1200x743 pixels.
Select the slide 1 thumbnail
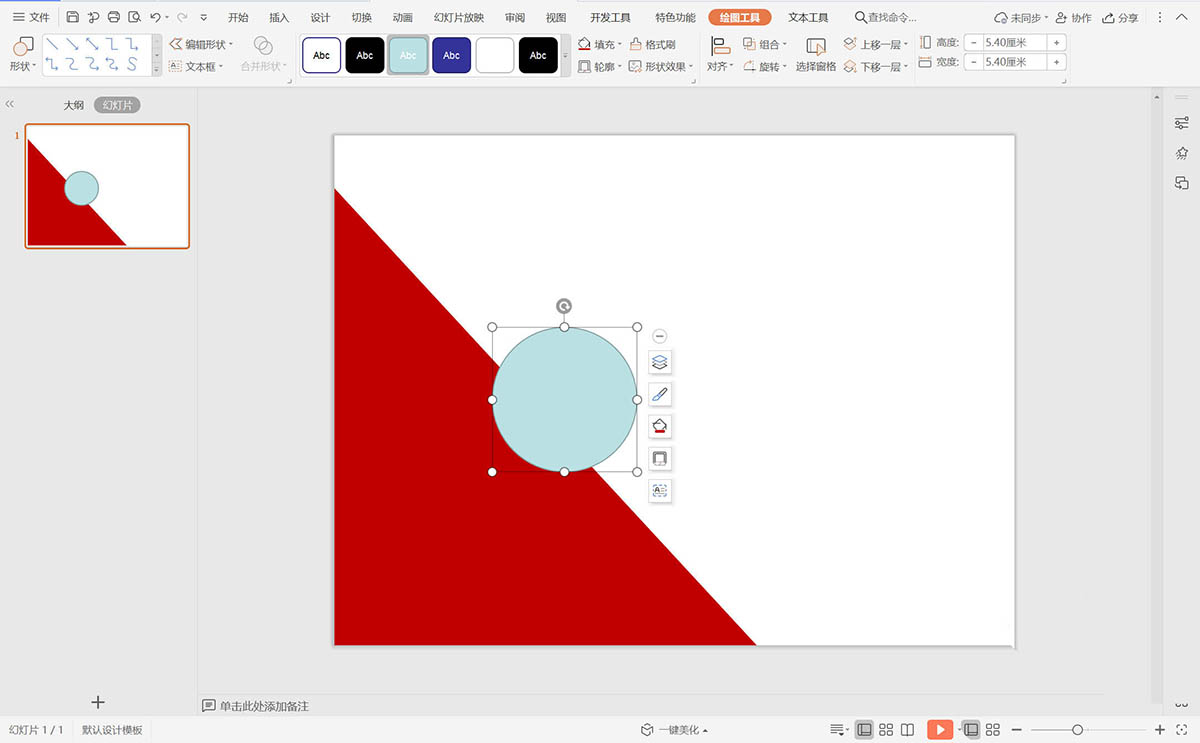[107, 186]
